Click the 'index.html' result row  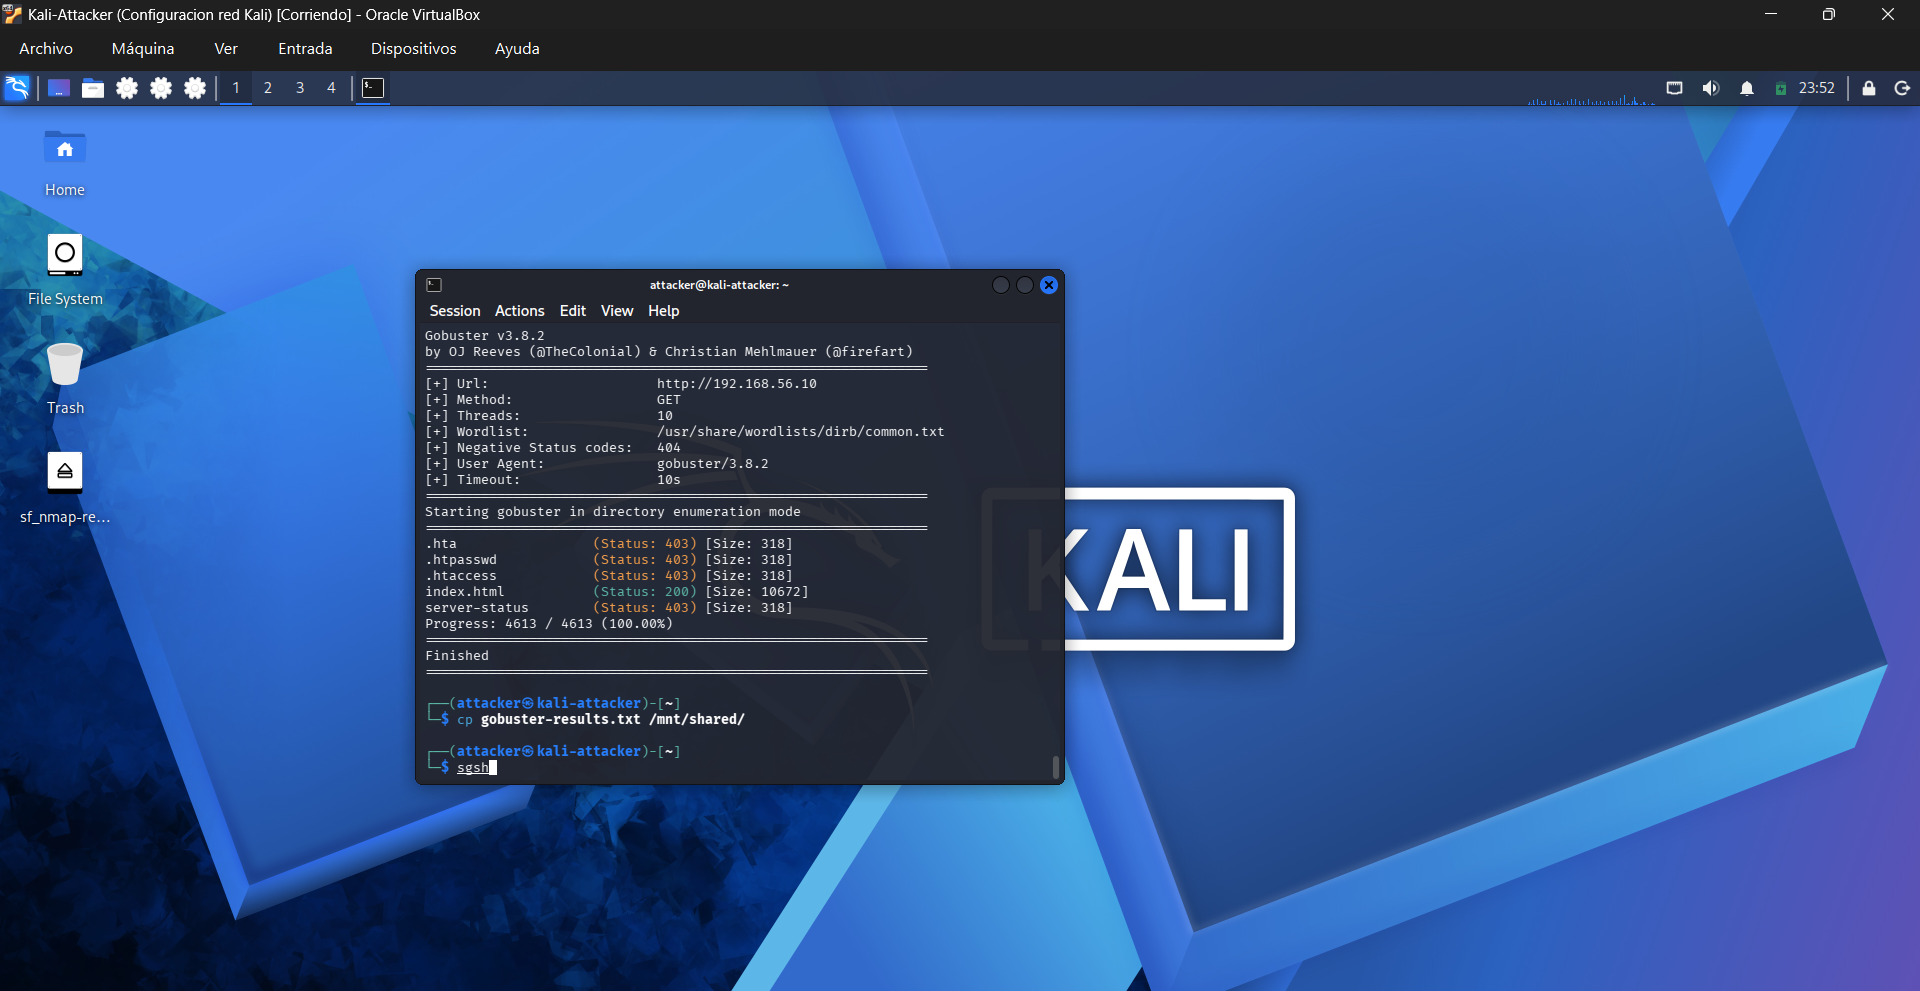tap(617, 592)
